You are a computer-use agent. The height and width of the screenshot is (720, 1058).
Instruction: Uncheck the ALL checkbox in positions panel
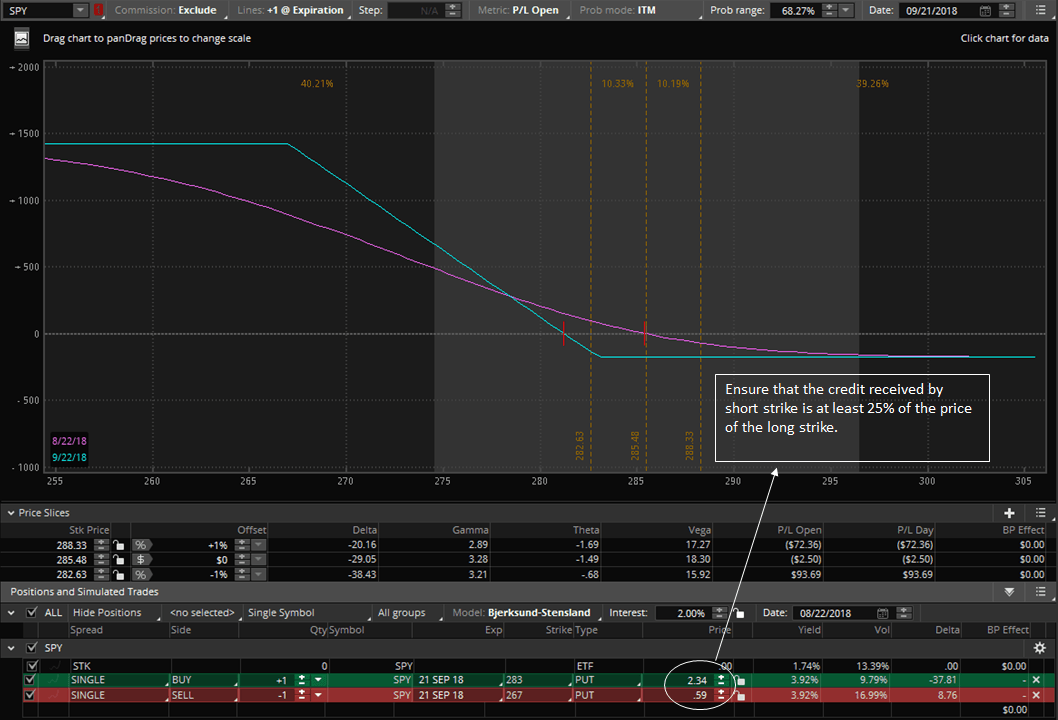[x=33, y=612]
